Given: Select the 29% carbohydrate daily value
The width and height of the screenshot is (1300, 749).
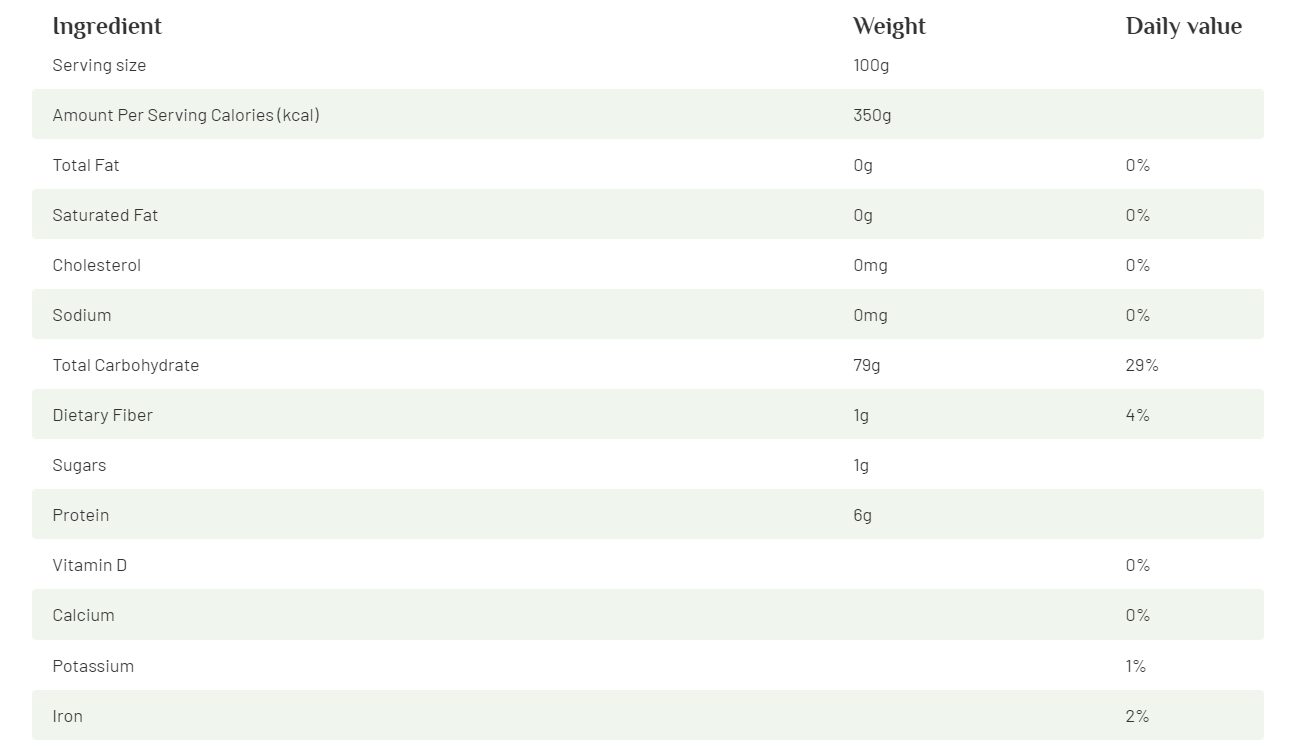Looking at the screenshot, I should click(1141, 365).
